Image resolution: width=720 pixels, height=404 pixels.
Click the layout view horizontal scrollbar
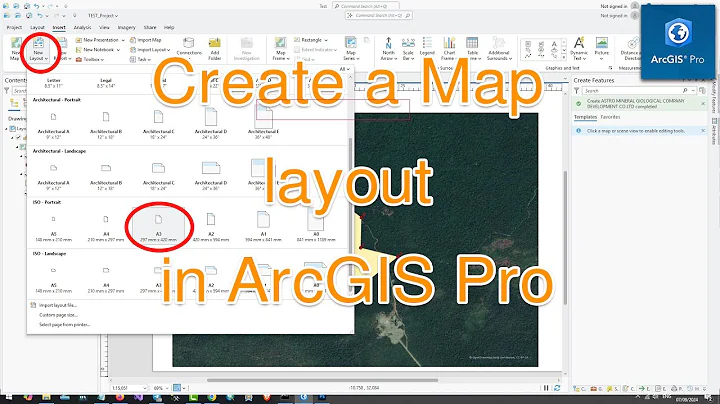[x=322, y=380]
